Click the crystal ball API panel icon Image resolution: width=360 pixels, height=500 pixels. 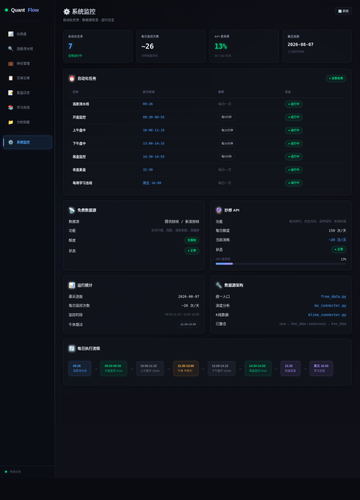[x=219, y=210]
